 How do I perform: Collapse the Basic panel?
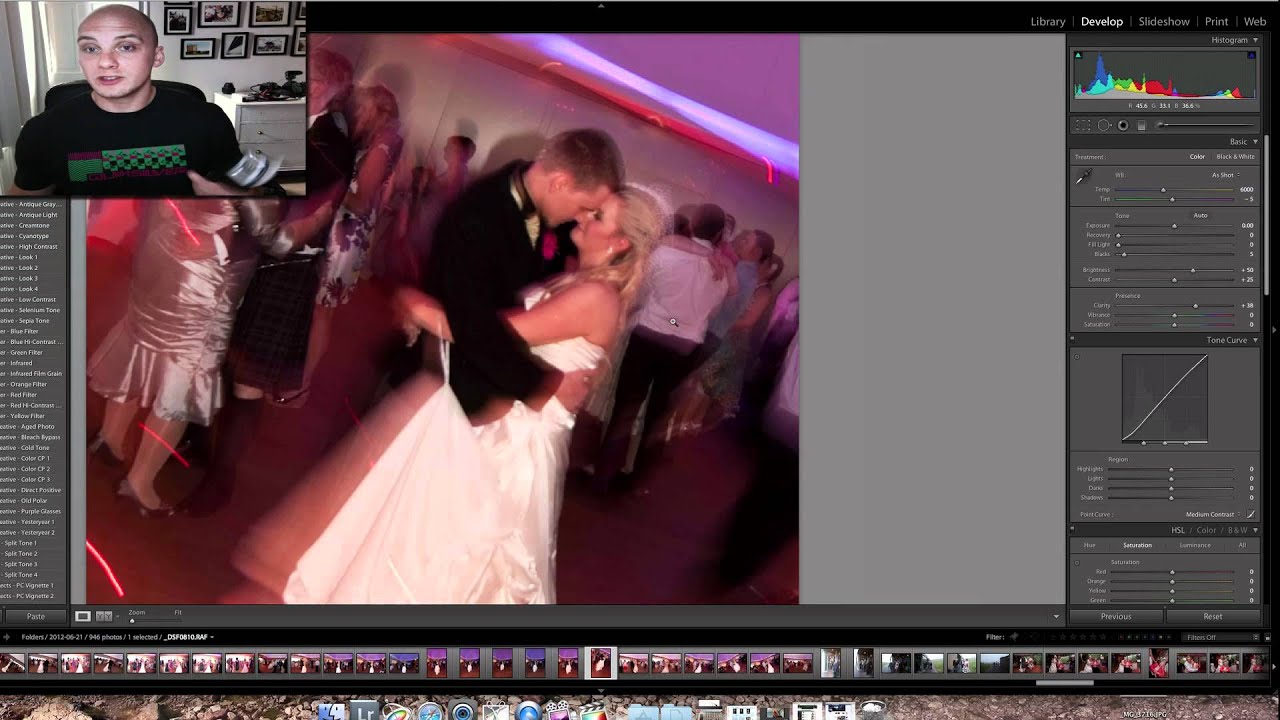[1255, 142]
